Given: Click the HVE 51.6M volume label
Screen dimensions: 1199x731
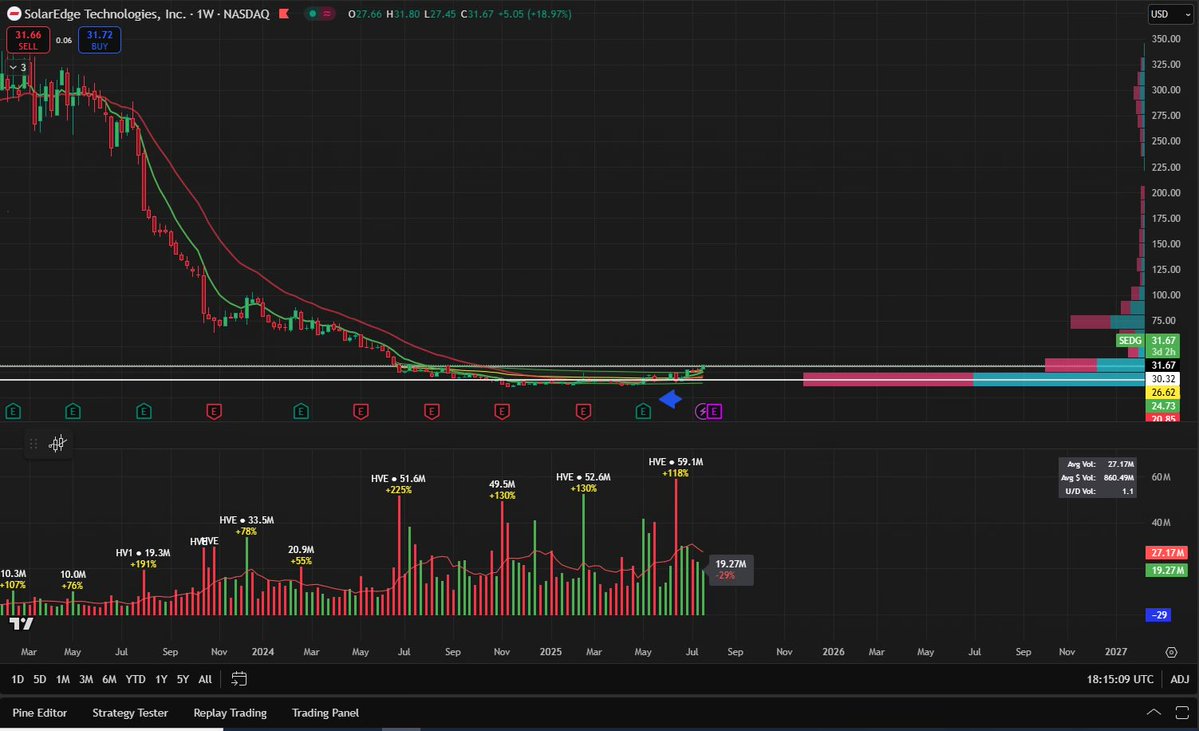Looking at the screenshot, I should point(398,479).
